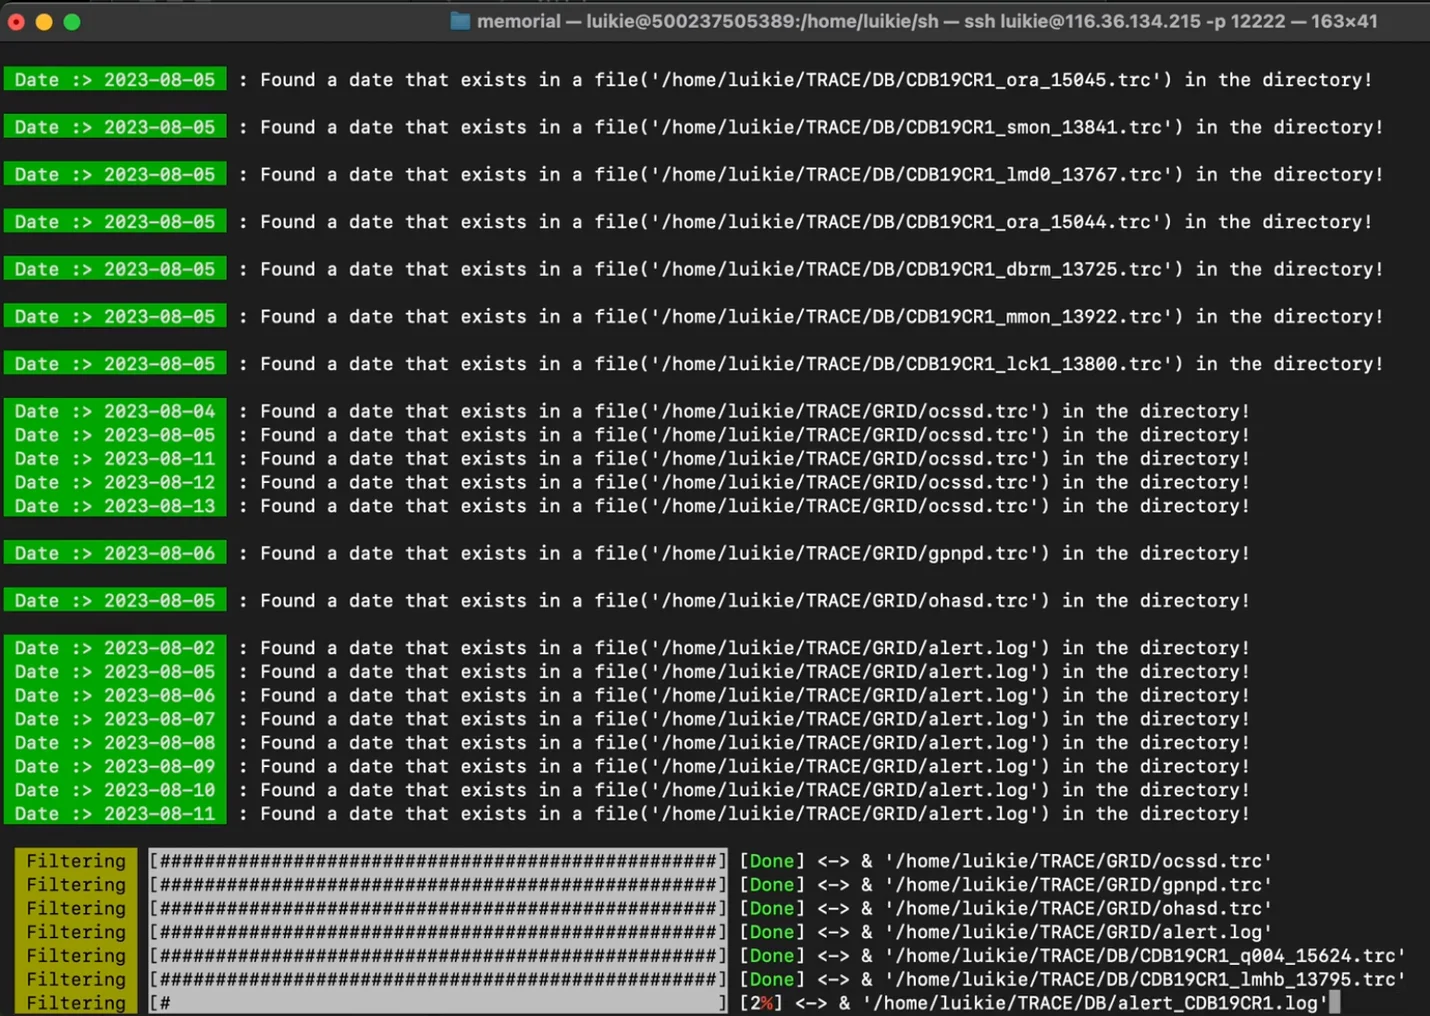Image resolution: width=1430 pixels, height=1016 pixels.
Task: Click the path '/home/luikie/TRACE/DB/CDB19CR1_smon_13841.trc'
Action: [916, 127]
